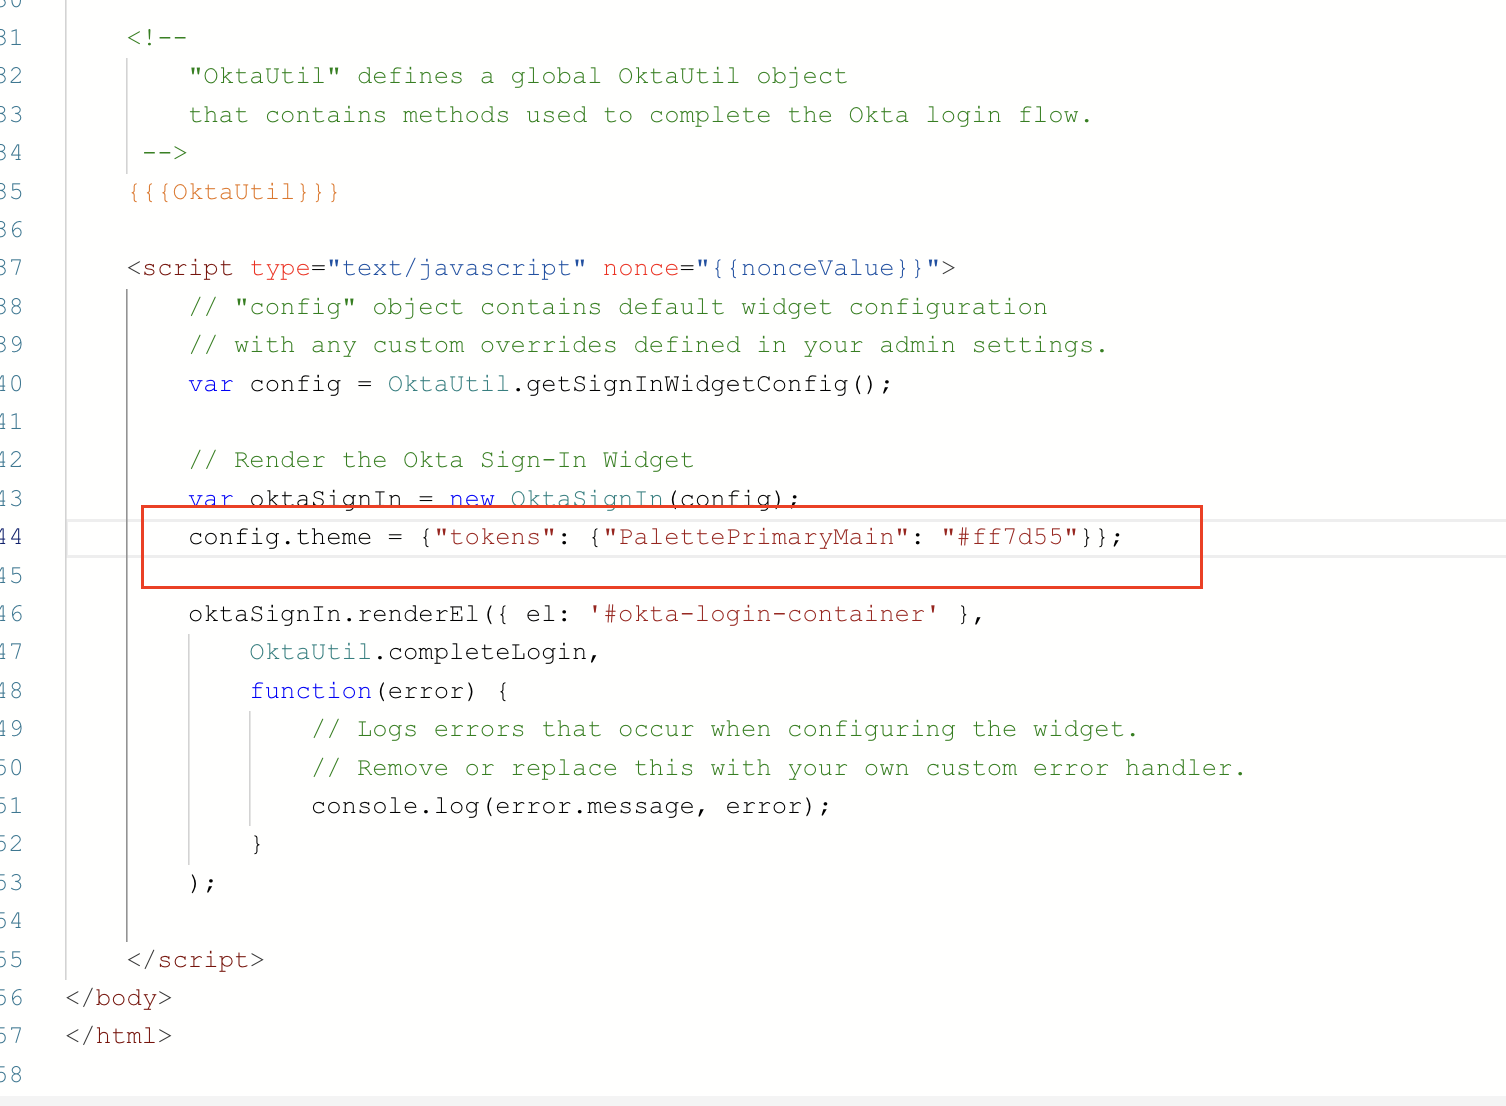Click OktaUtil.completeLogin callback line
1506x1106 pixels.
pos(424,652)
